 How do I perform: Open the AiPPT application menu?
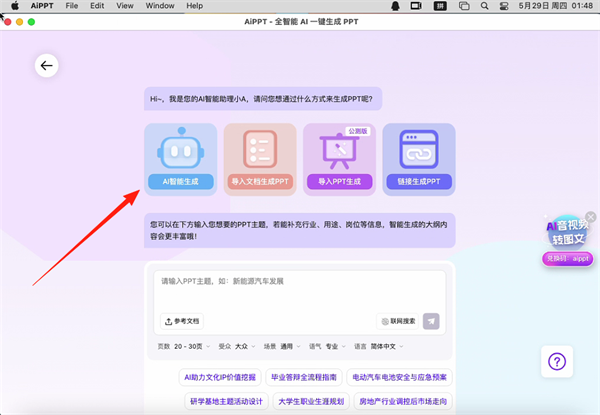[x=42, y=6]
